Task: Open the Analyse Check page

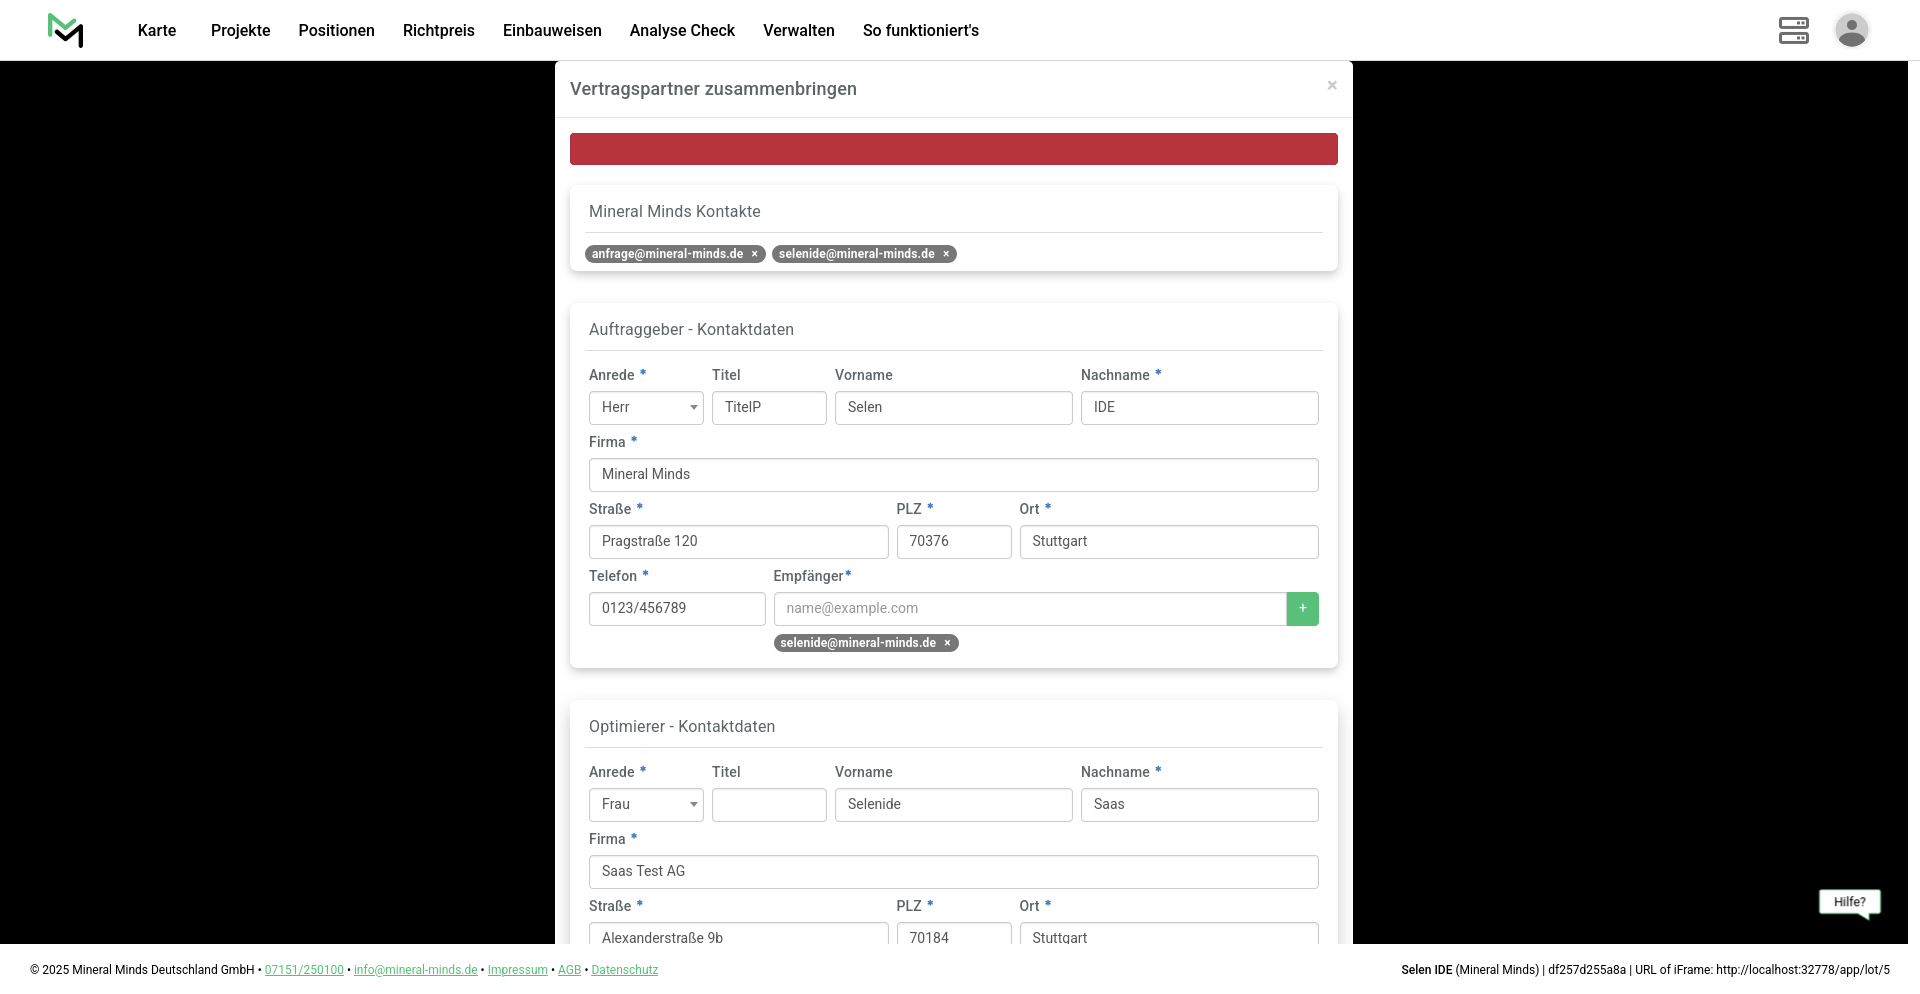Action: tap(682, 30)
